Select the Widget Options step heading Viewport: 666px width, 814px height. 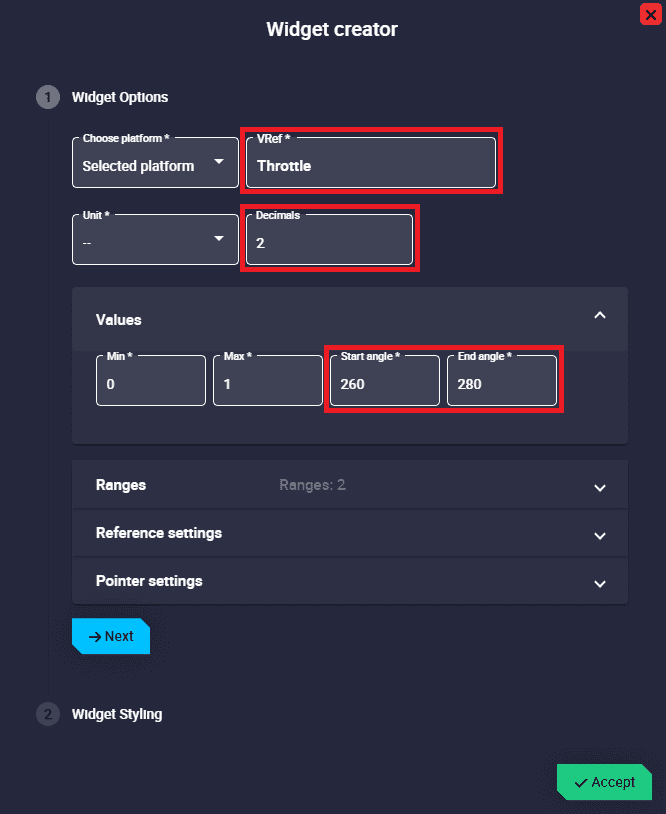120,97
